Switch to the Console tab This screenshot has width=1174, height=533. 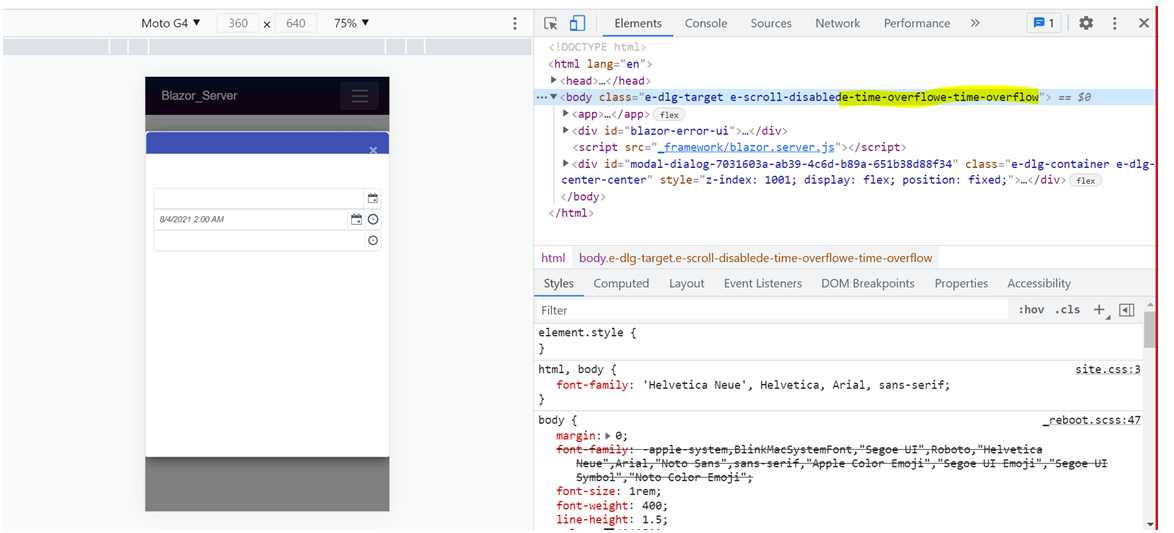click(x=706, y=23)
